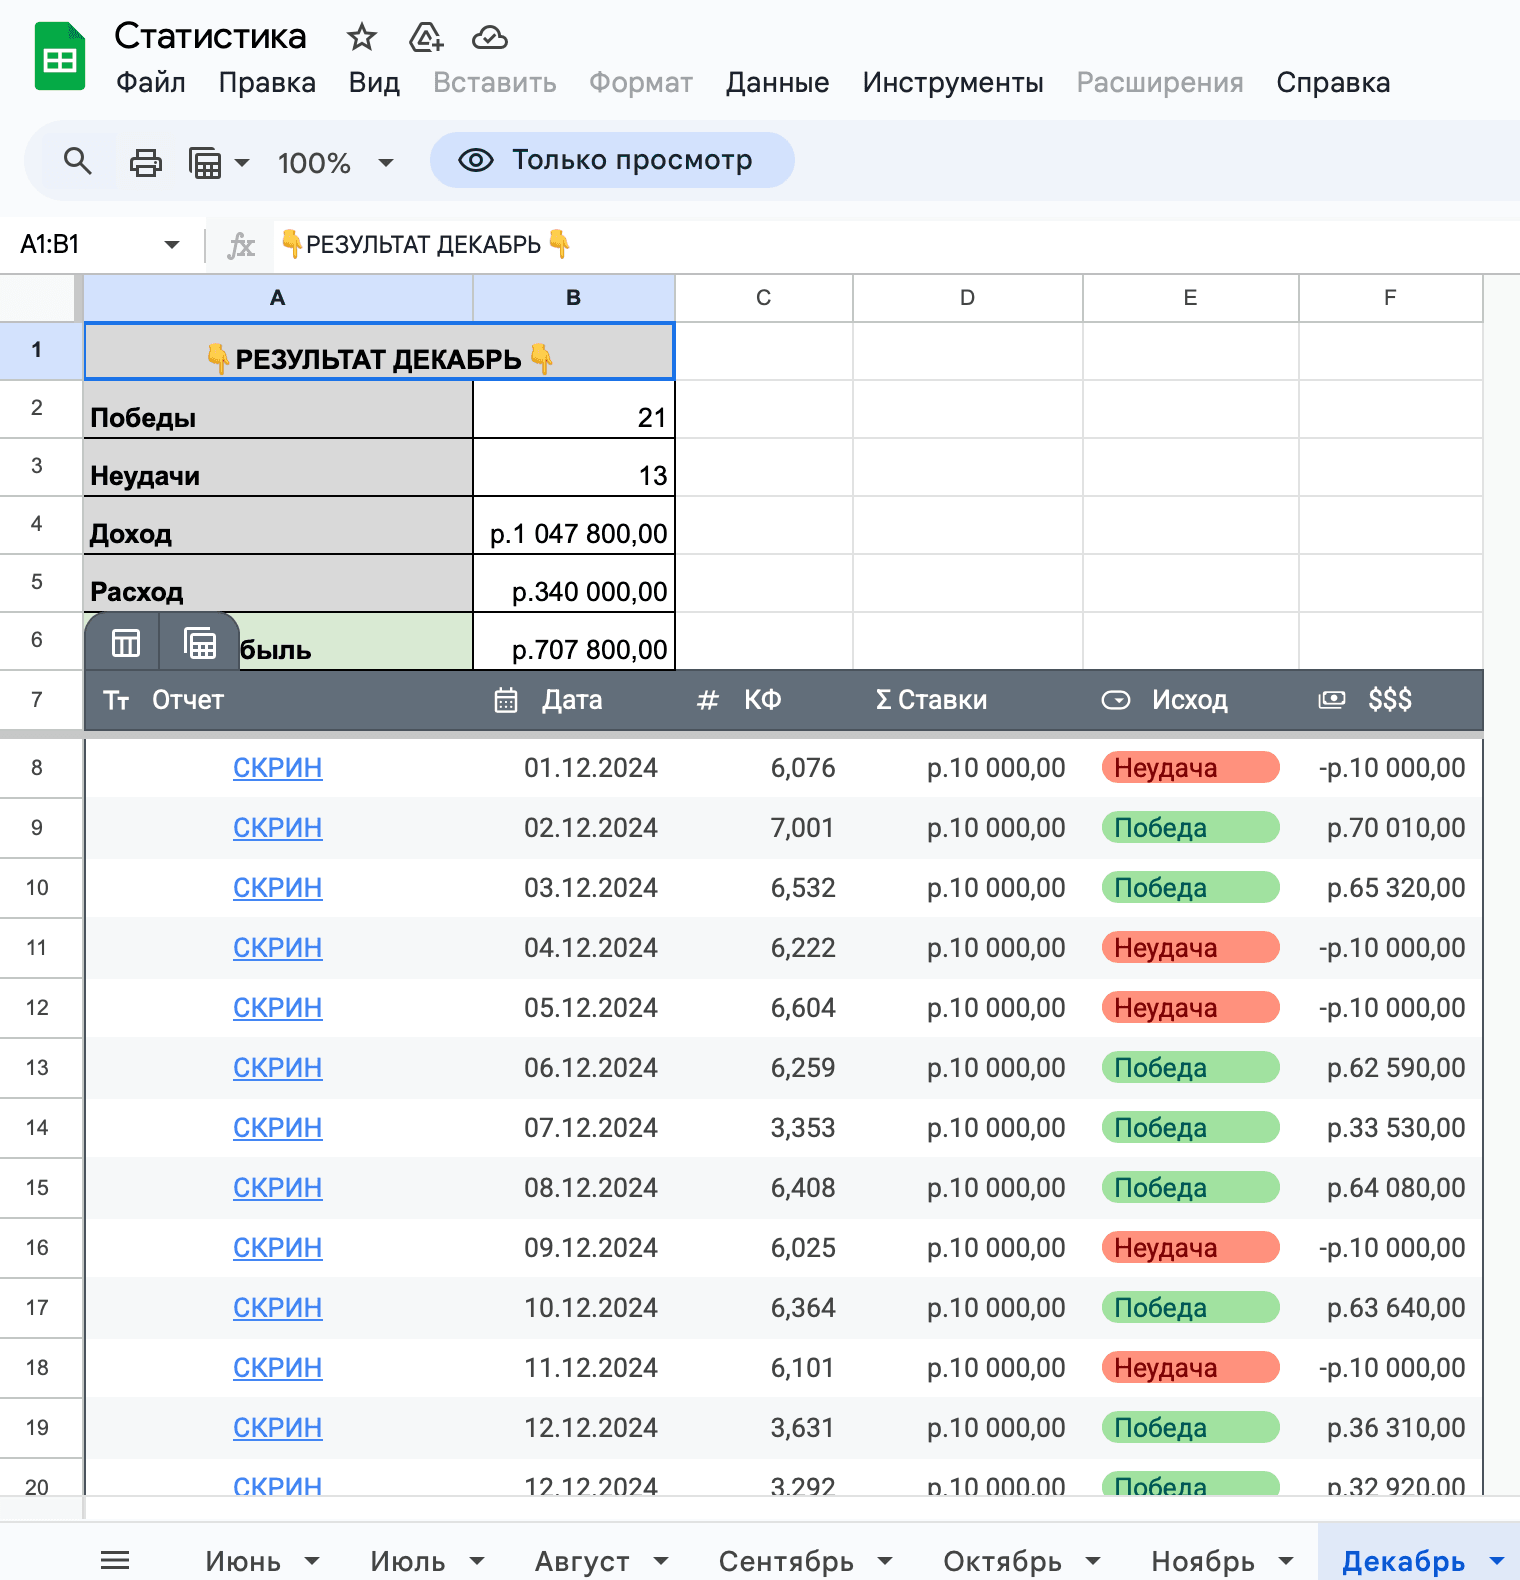The image size is (1520, 1580).
Task: Click the Победа chip for 02.12.2024
Action: 1190,828
